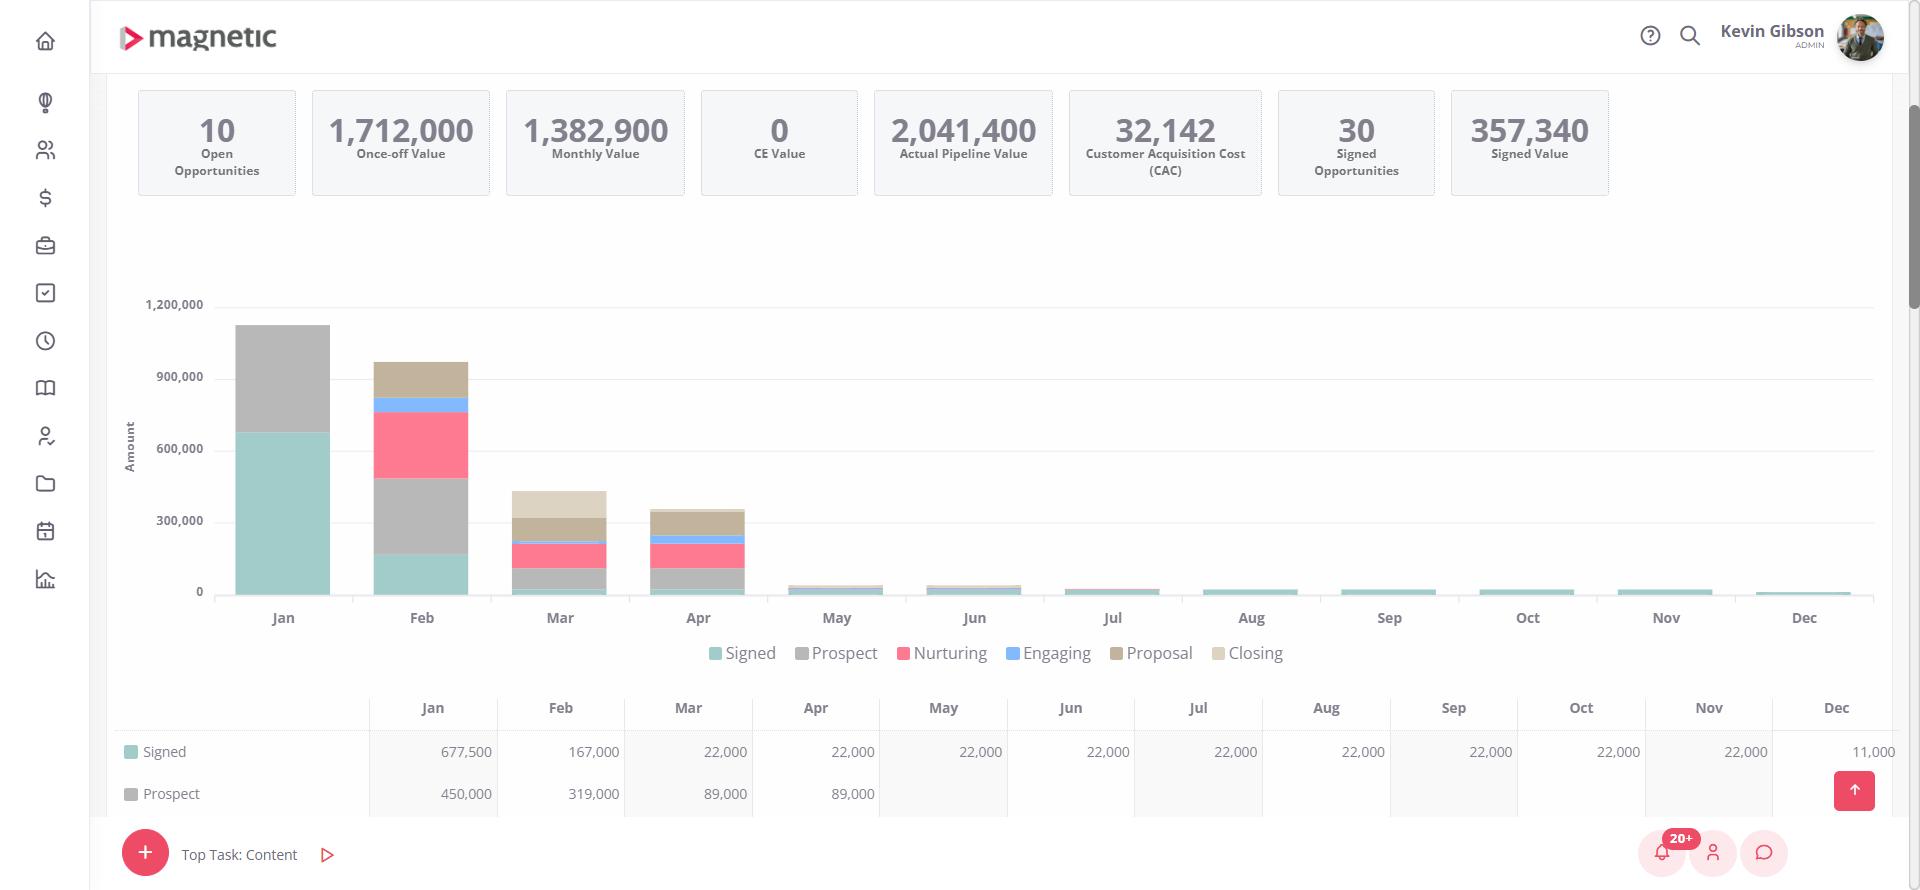Open the calendar sidebar icon
The height and width of the screenshot is (890, 1920).
pyautogui.click(x=45, y=531)
